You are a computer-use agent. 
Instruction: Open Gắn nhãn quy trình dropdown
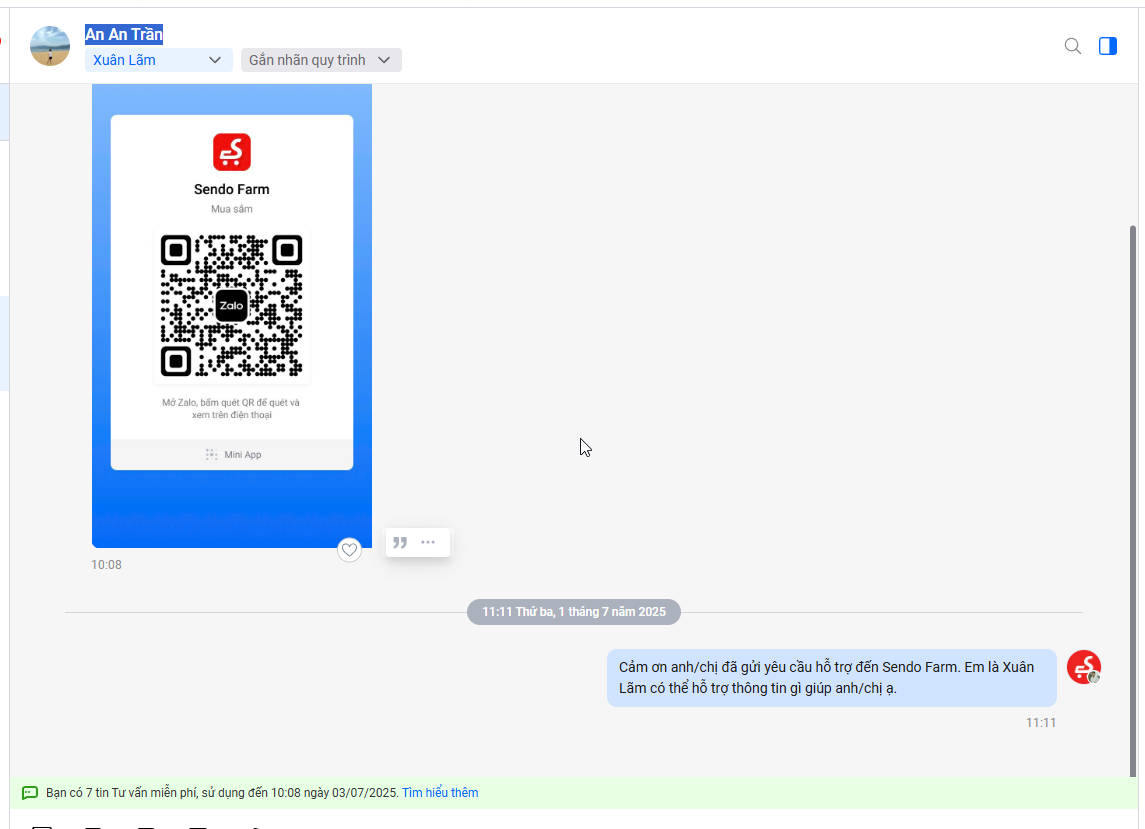pos(321,60)
